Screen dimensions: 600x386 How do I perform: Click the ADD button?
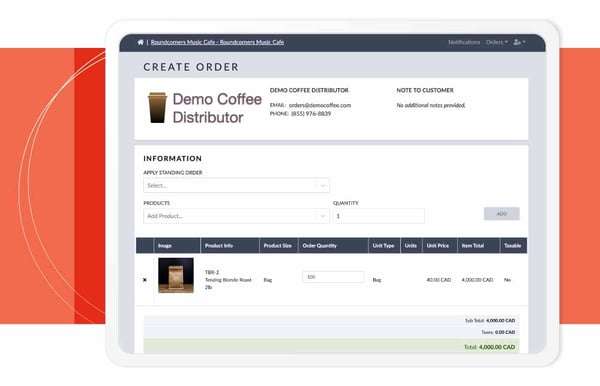[502, 214]
